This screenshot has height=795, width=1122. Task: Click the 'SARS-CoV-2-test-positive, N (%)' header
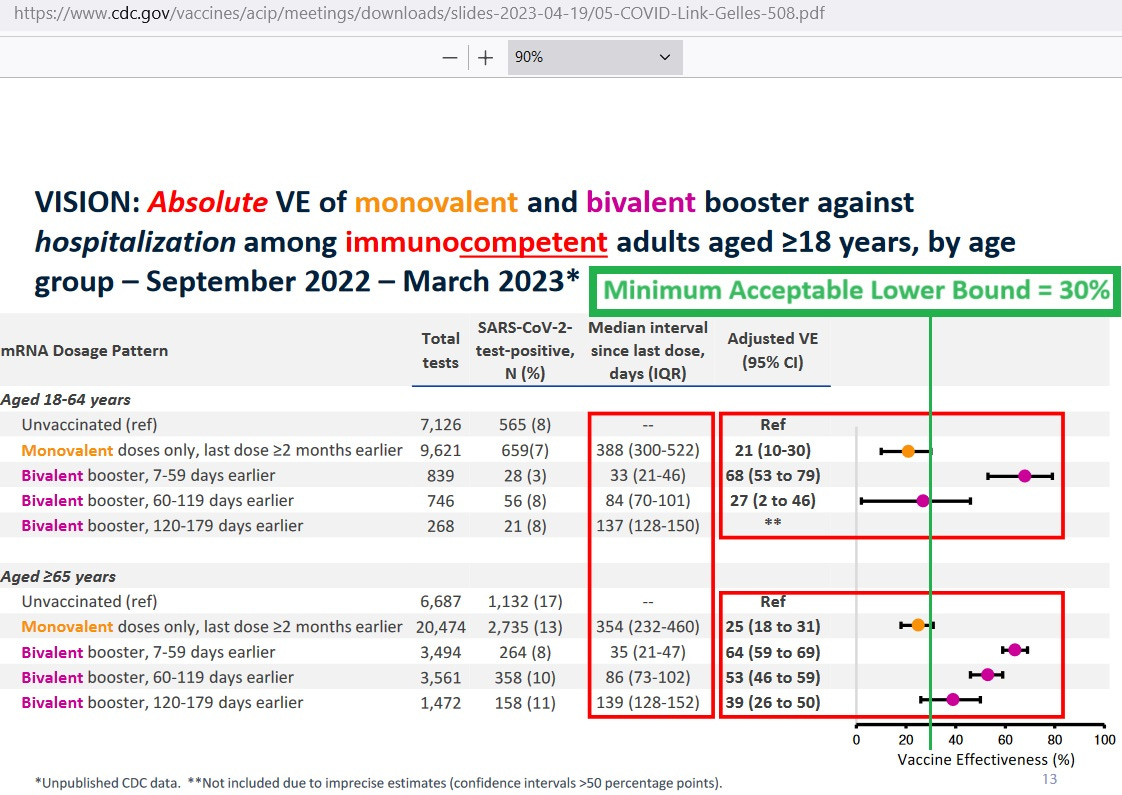coord(525,350)
